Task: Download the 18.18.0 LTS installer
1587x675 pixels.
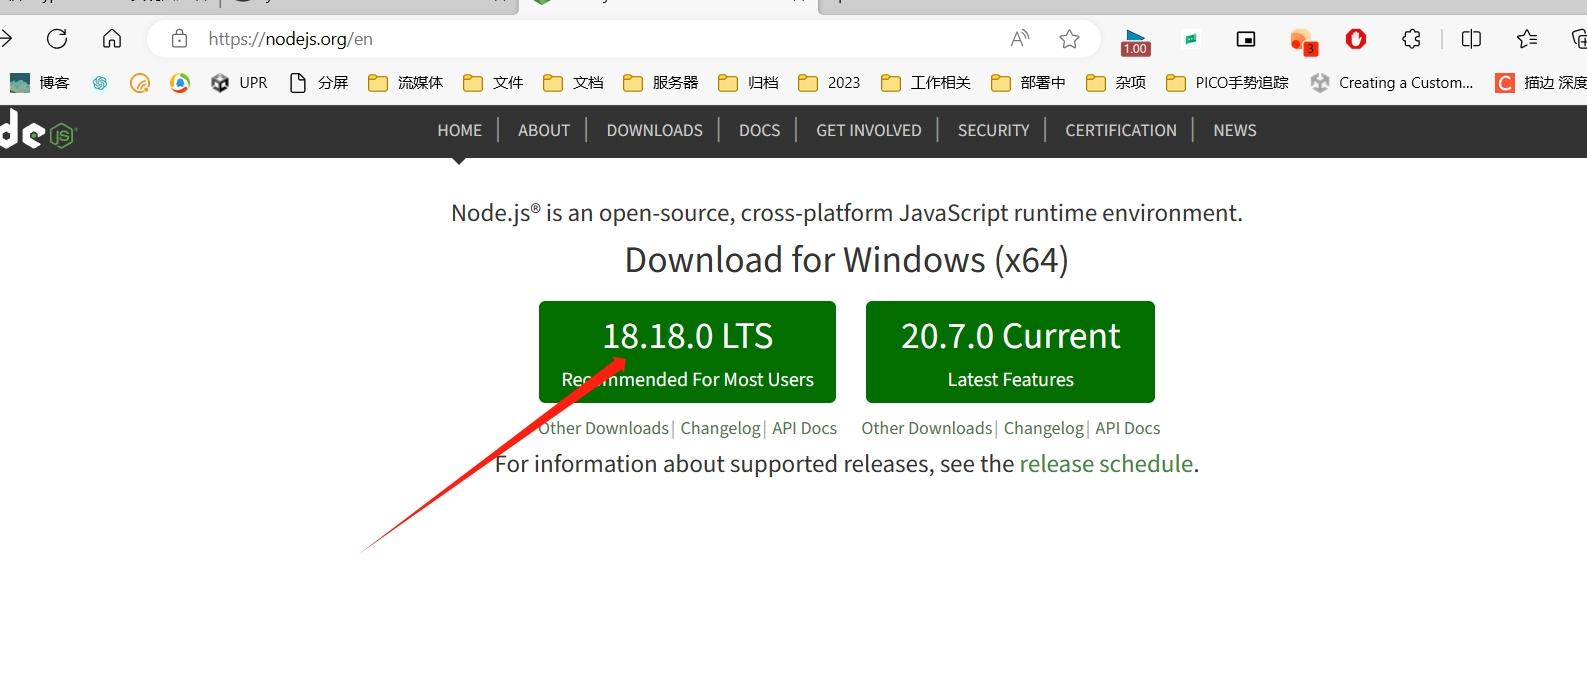Action: click(687, 352)
